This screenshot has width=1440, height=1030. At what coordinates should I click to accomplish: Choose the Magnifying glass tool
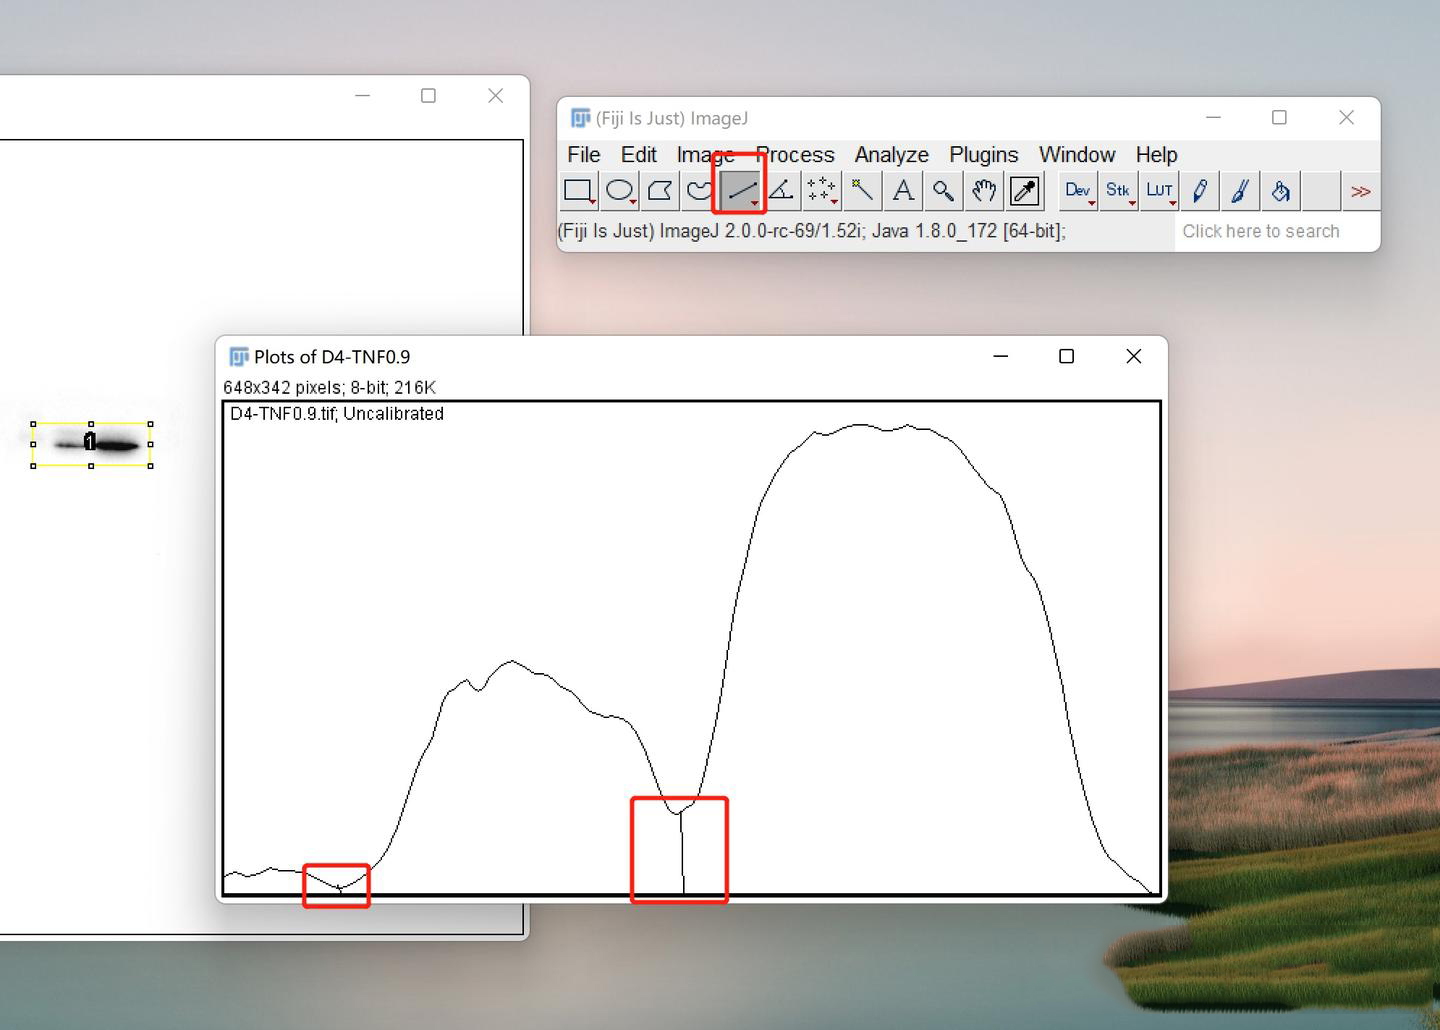coord(943,191)
